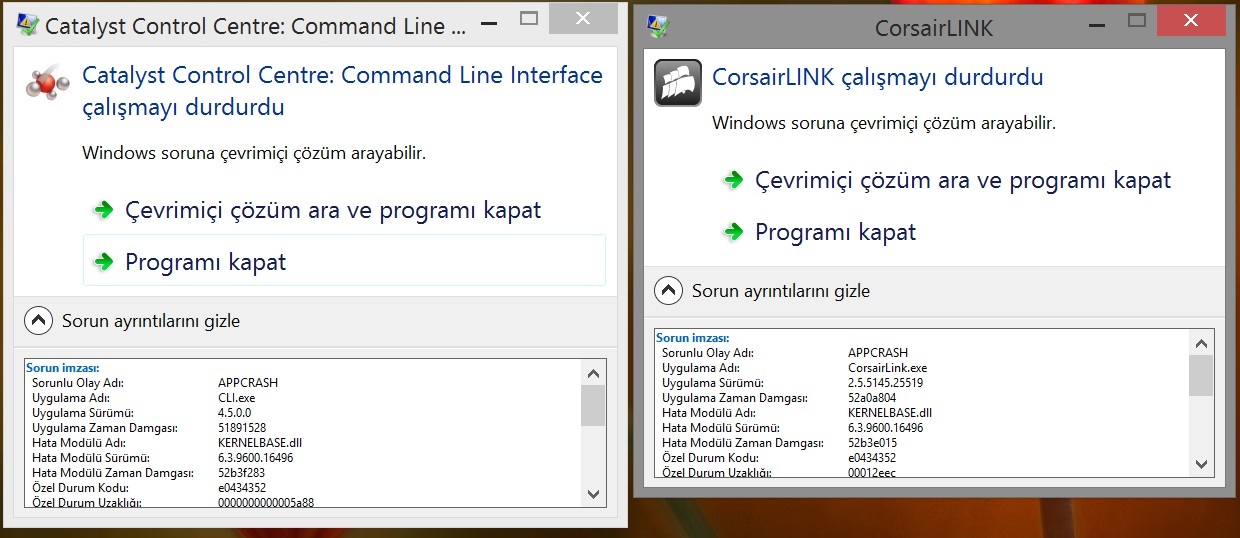Click version value '2.5.5145.25519'

tap(886, 383)
